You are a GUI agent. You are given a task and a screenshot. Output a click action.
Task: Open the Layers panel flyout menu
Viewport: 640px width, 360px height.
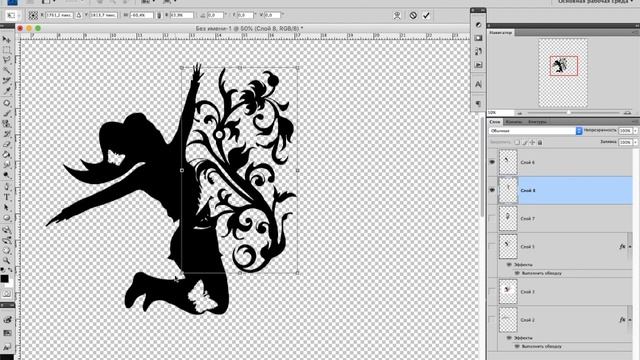(x=635, y=122)
